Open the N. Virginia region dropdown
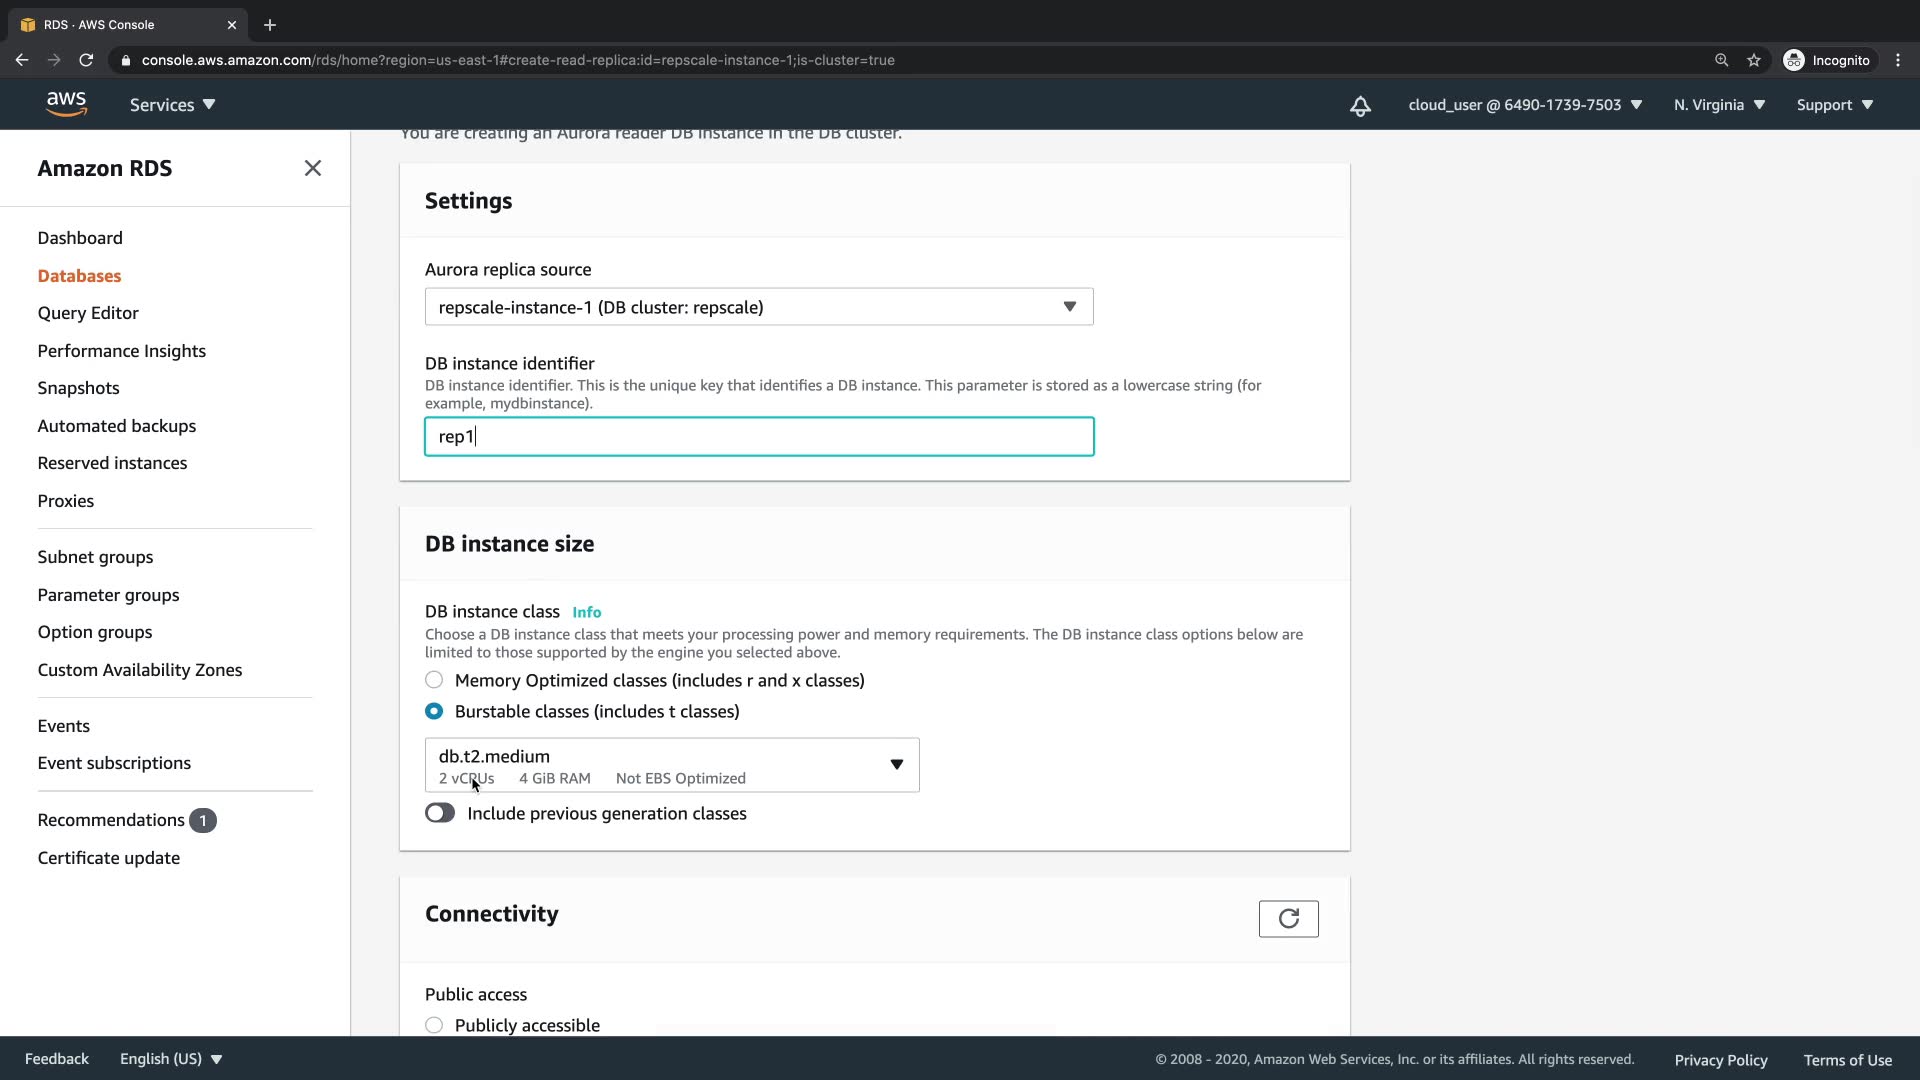Viewport: 1920px width, 1080px height. coord(1719,105)
